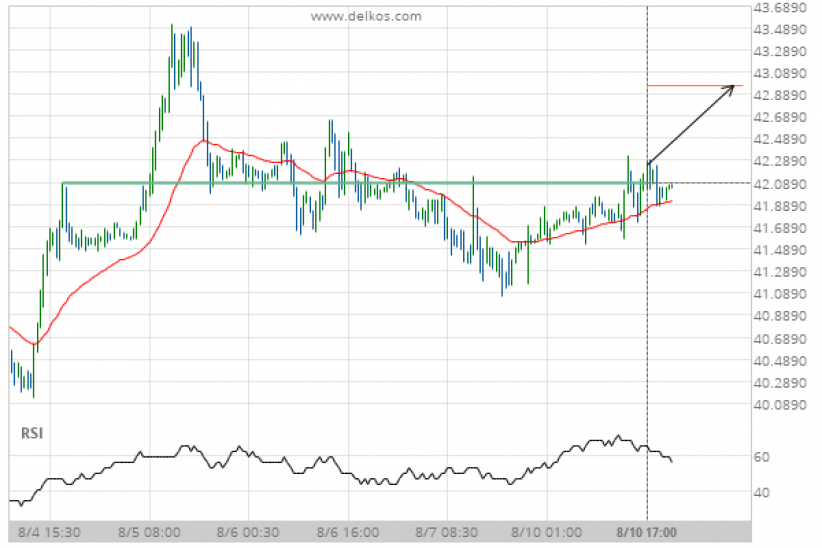The image size is (822, 548).
Task: Click the 40.2890 price axis label
Action: coord(780,383)
